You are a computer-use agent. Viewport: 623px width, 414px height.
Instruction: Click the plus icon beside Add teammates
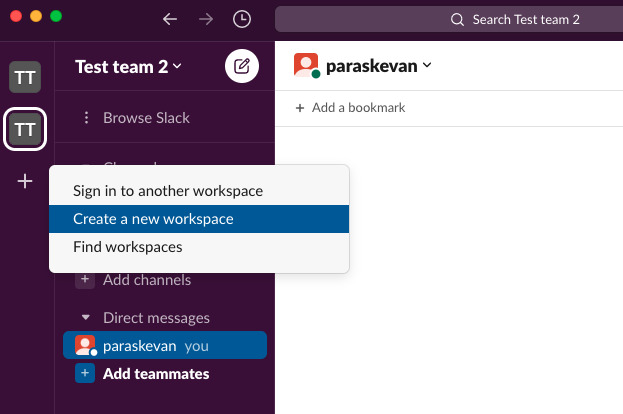click(85, 373)
